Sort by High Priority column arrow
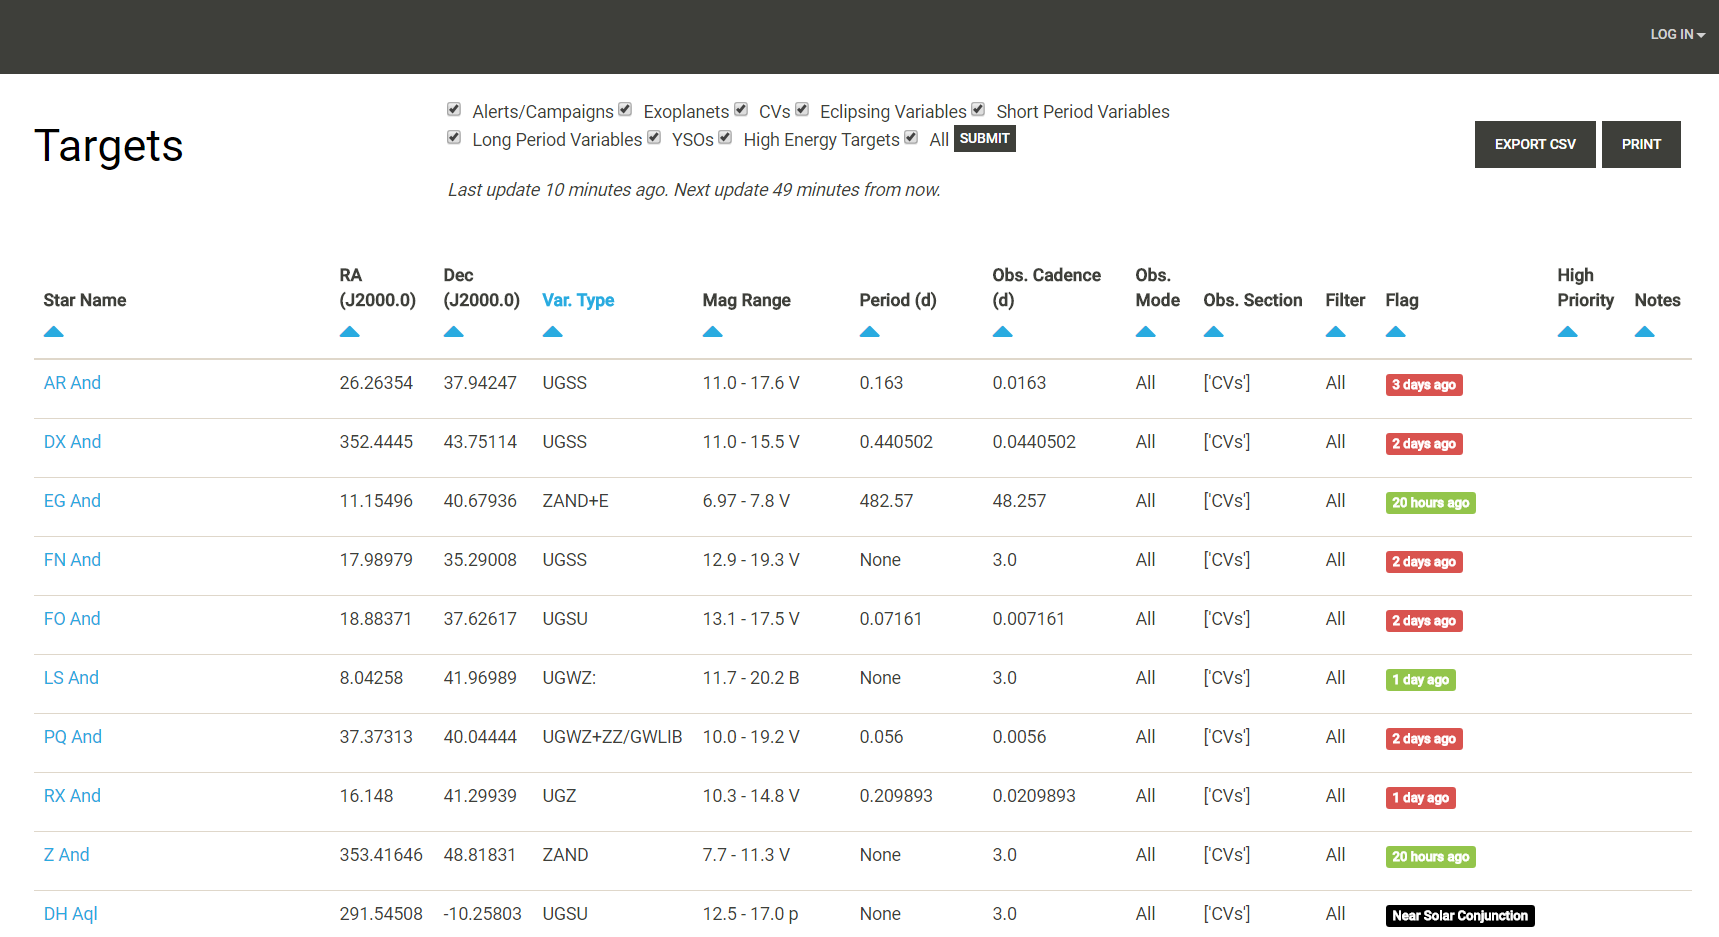This screenshot has width=1719, height=937. tap(1567, 331)
